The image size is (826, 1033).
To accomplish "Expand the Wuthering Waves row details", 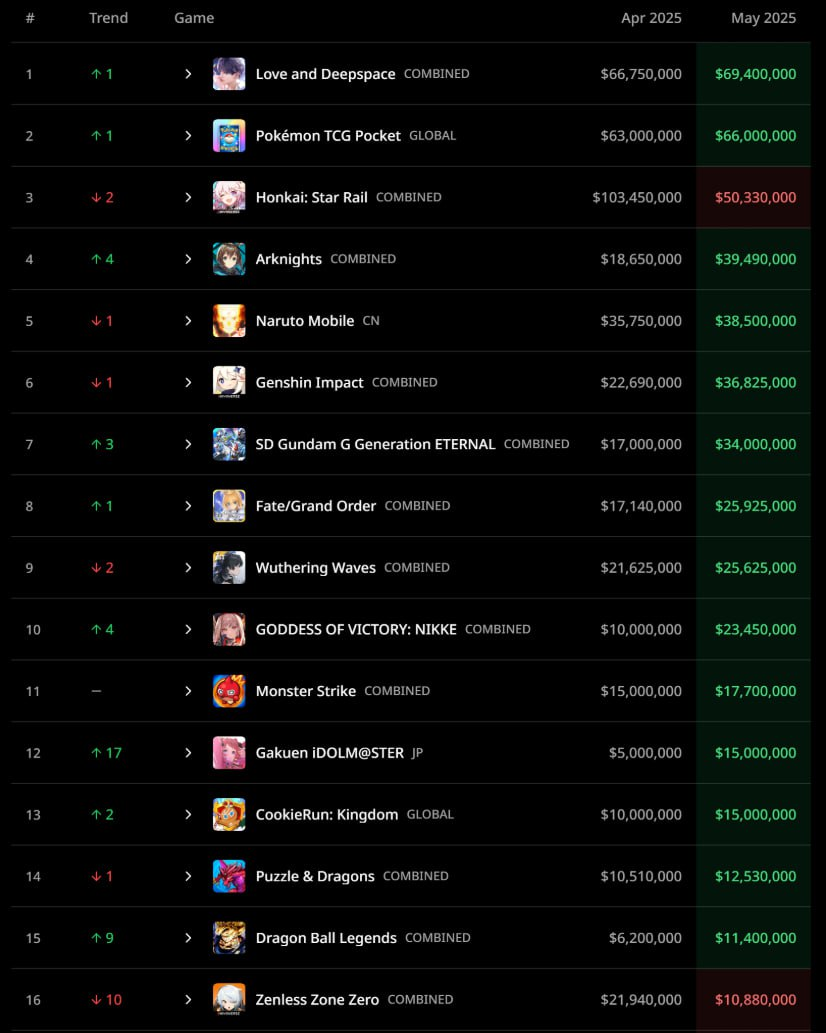I will pyautogui.click(x=188, y=568).
